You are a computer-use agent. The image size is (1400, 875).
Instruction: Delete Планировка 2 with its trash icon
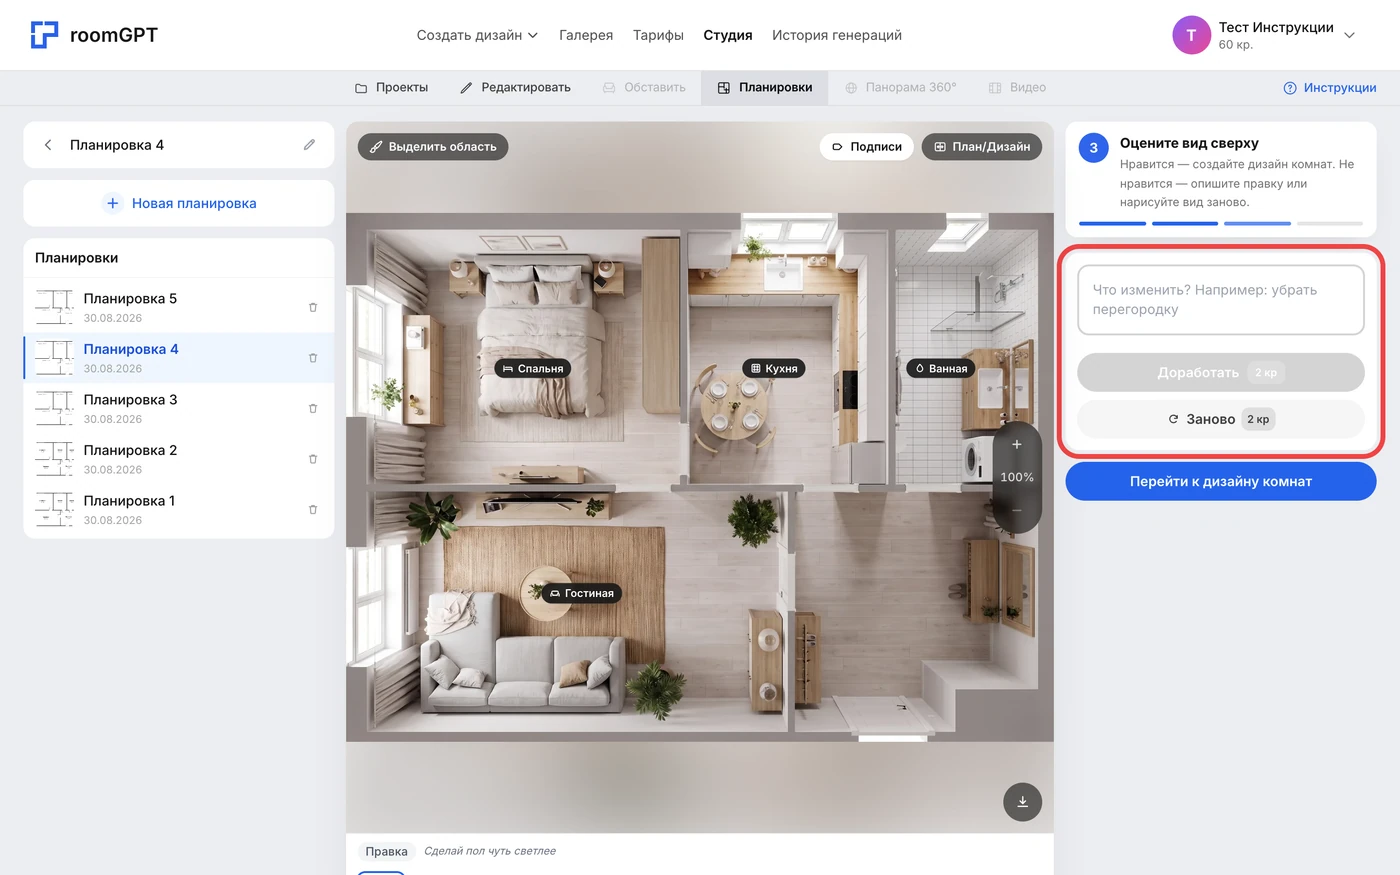coord(313,459)
